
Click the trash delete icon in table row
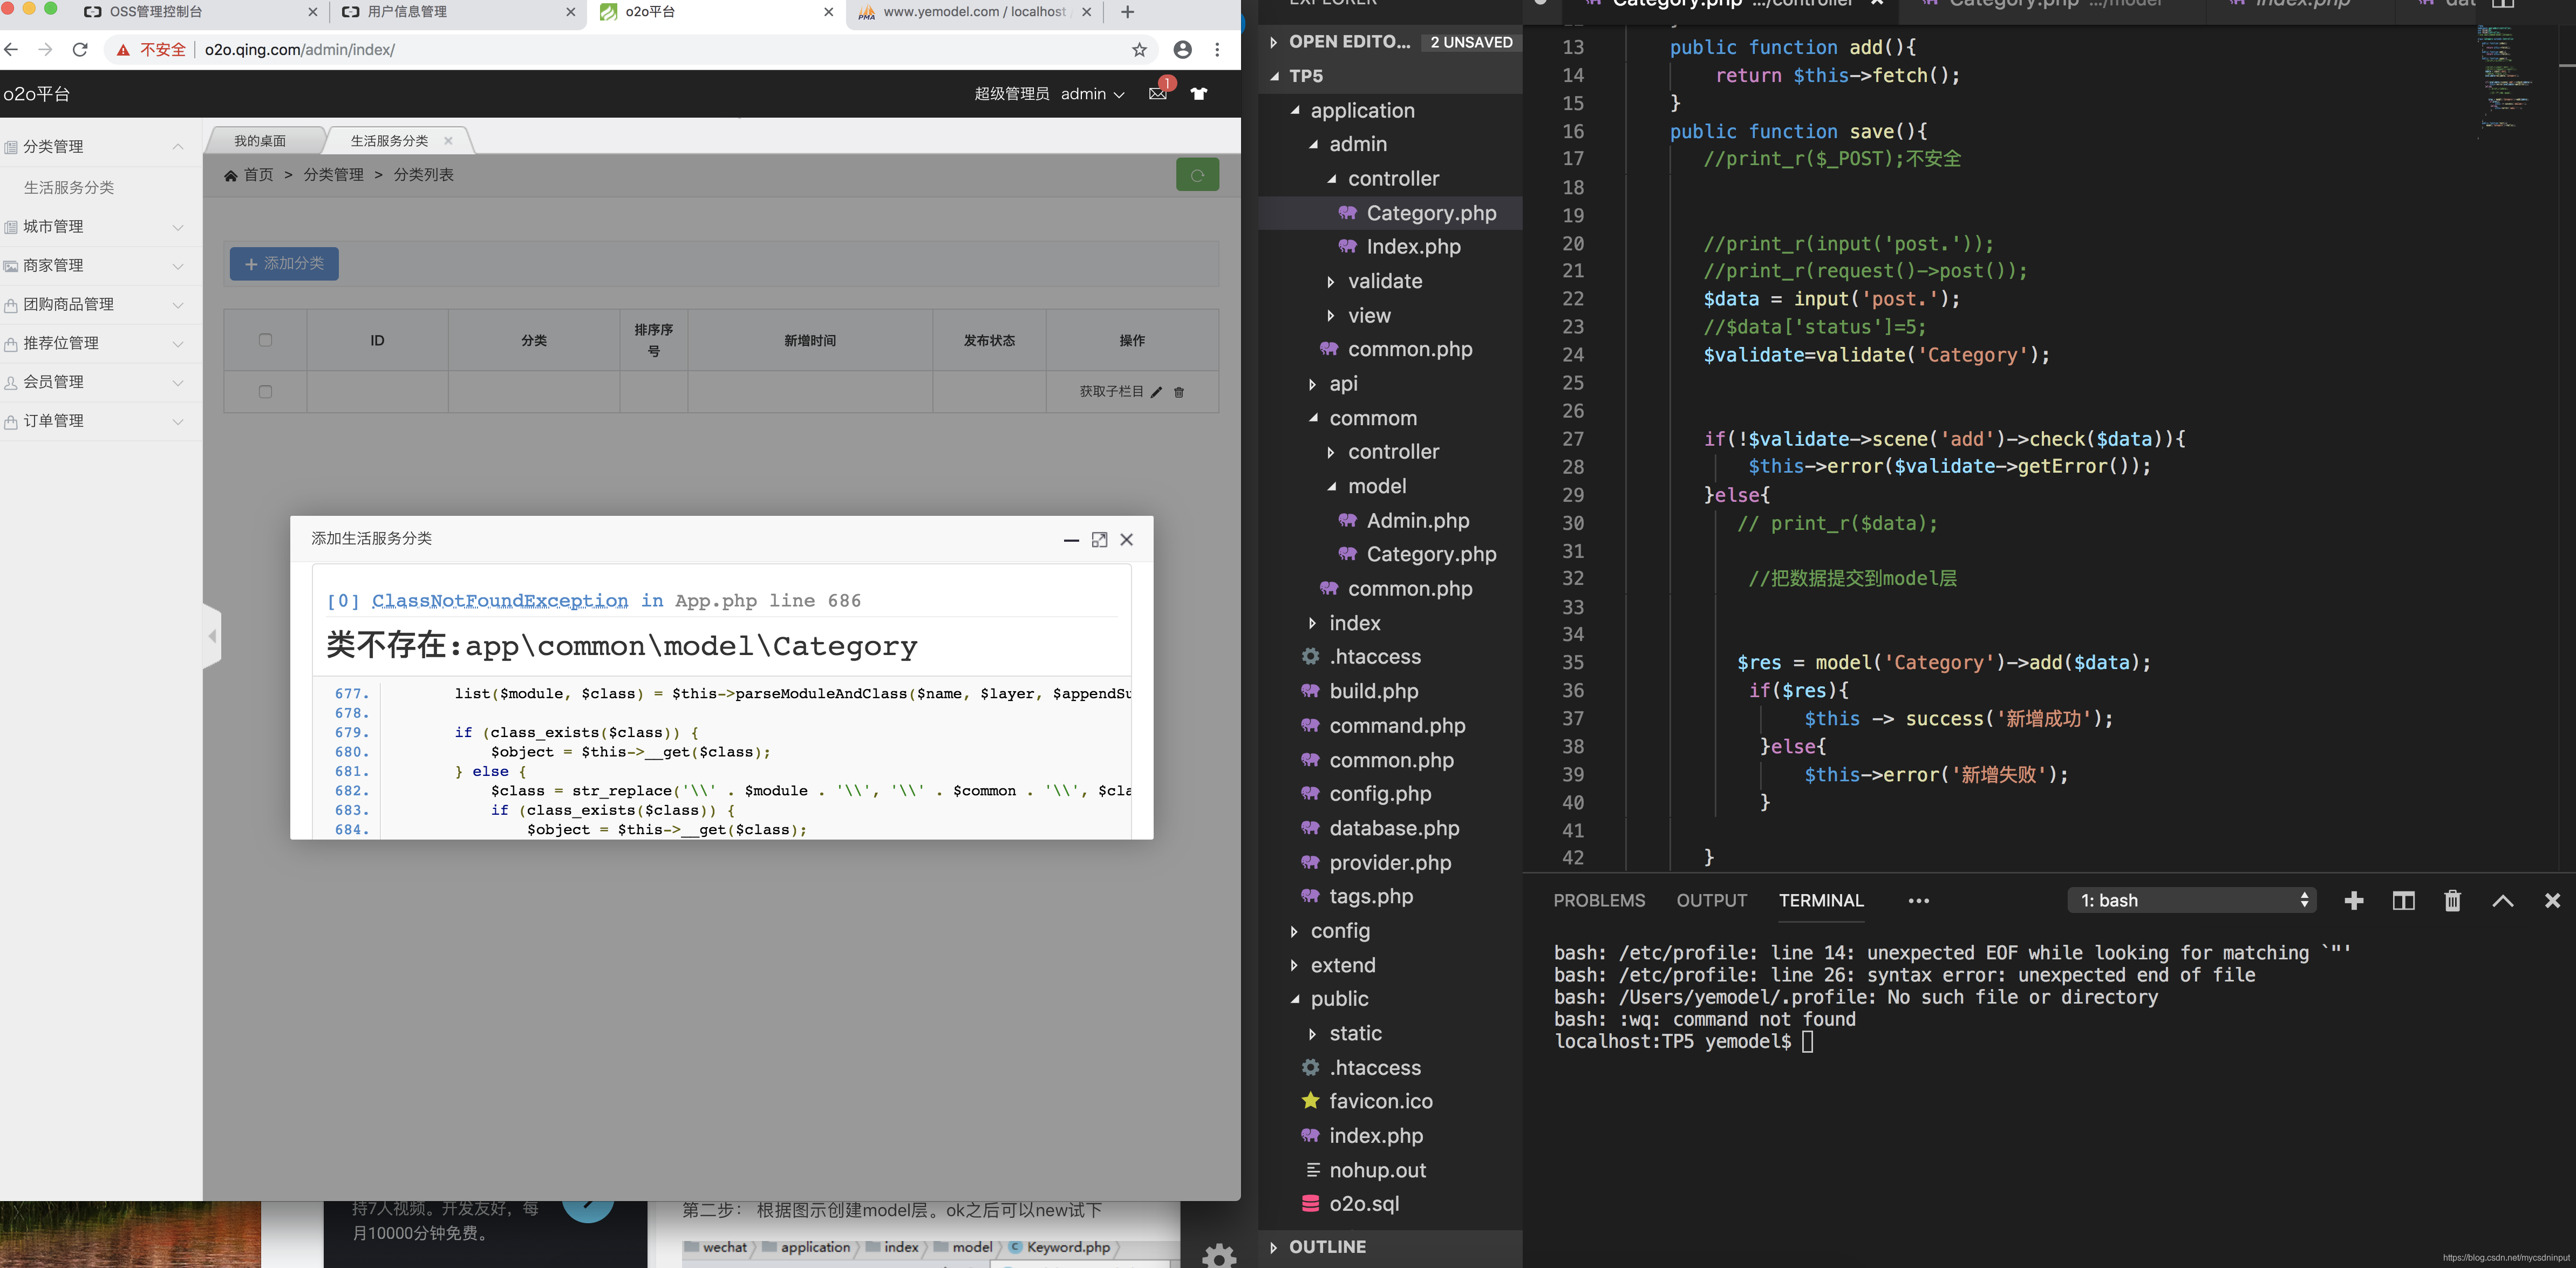pyautogui.click(x=1179, y=392)
